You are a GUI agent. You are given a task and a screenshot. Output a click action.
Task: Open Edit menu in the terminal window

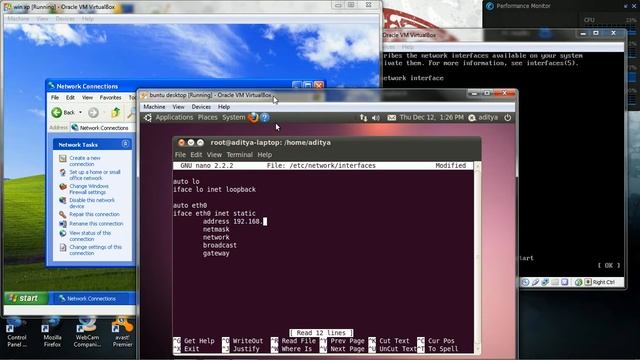point(196,155)
